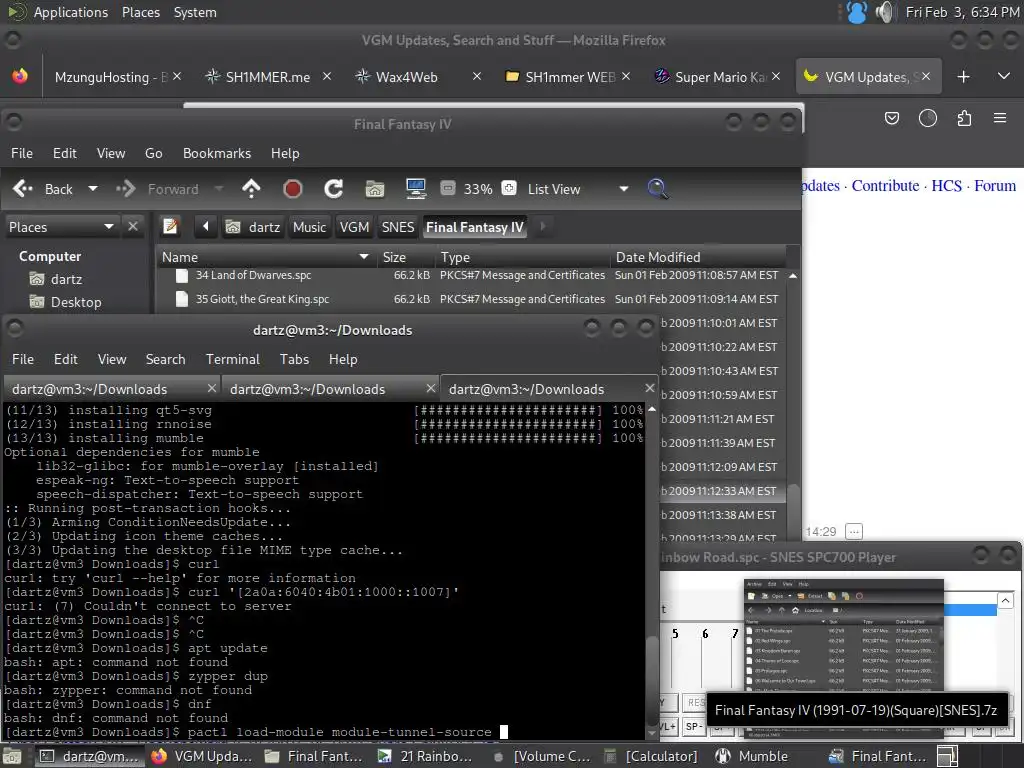The image size is (1024, 768).
Task: Switch to the Wax4Web Firefox tab
Action: (x=417, y=77)
